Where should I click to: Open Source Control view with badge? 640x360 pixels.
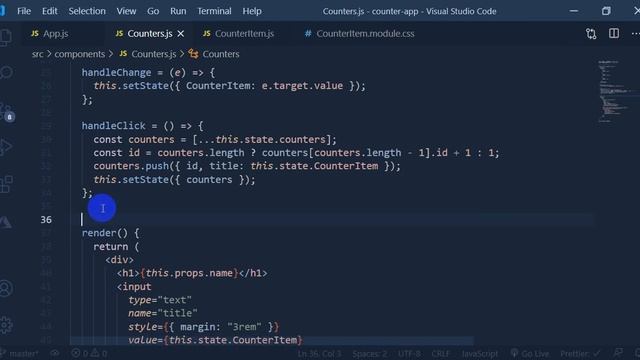click(7, 112)
